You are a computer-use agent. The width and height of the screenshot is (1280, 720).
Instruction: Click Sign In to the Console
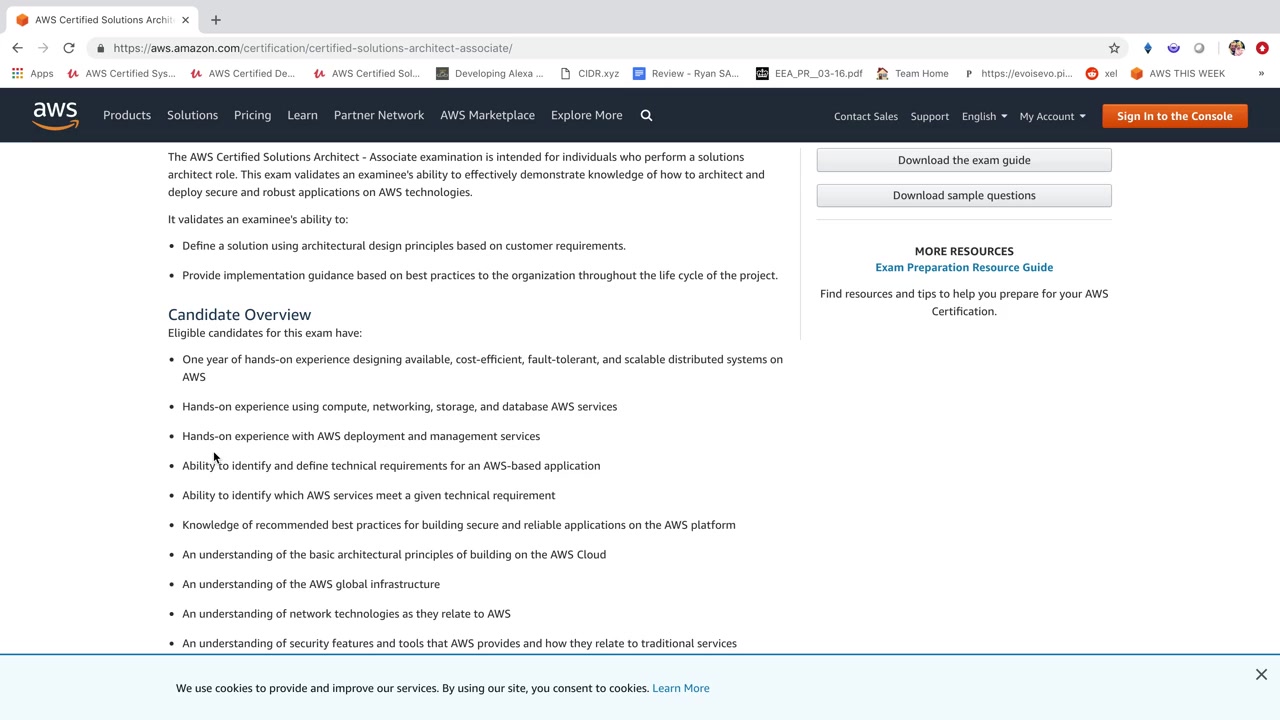(1175, 116)
